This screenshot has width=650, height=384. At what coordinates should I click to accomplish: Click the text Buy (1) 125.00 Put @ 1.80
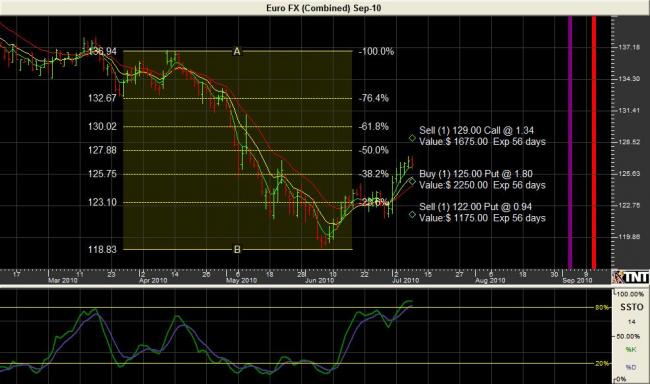click(x=476, y=174)
